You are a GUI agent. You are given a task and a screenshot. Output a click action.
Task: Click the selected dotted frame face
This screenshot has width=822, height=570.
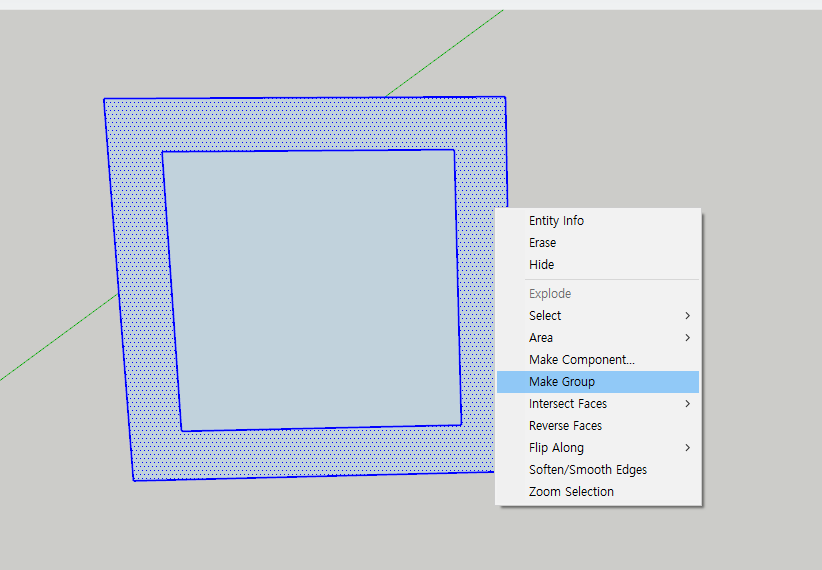coord(304,125)
